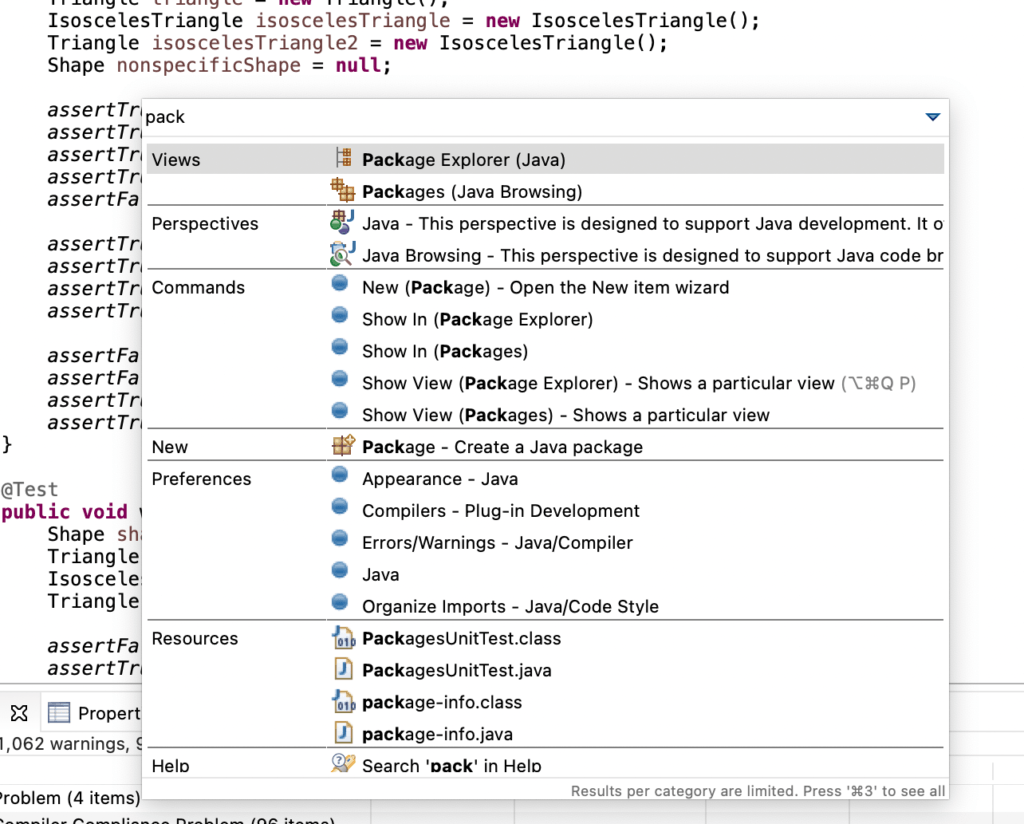1024x824 pixels.
Task: Click the Packages Java Browsing icon
Action: (343, 189)
